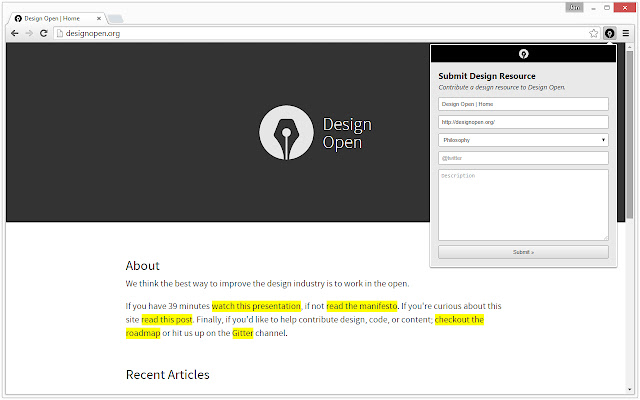Click the browser forward arrow
This screenshot has height=400, width=640.
point(29,33)
